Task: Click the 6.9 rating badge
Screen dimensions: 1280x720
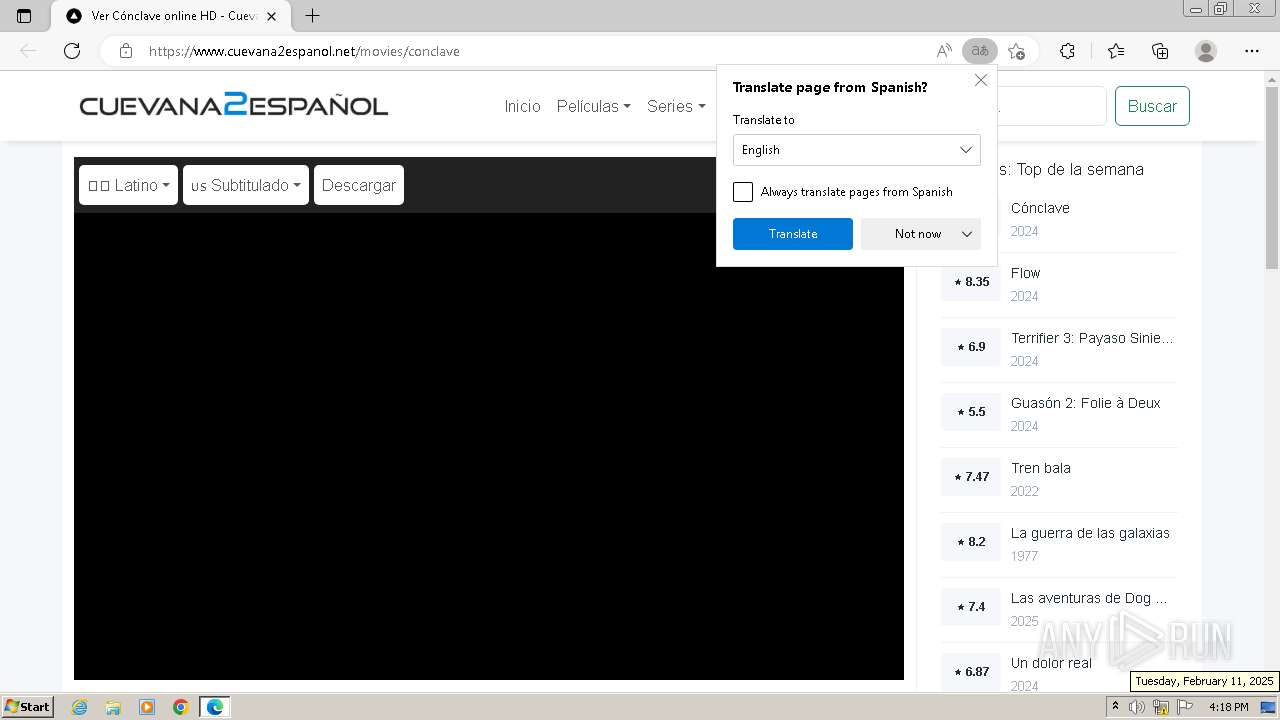Action: point(971,347)
